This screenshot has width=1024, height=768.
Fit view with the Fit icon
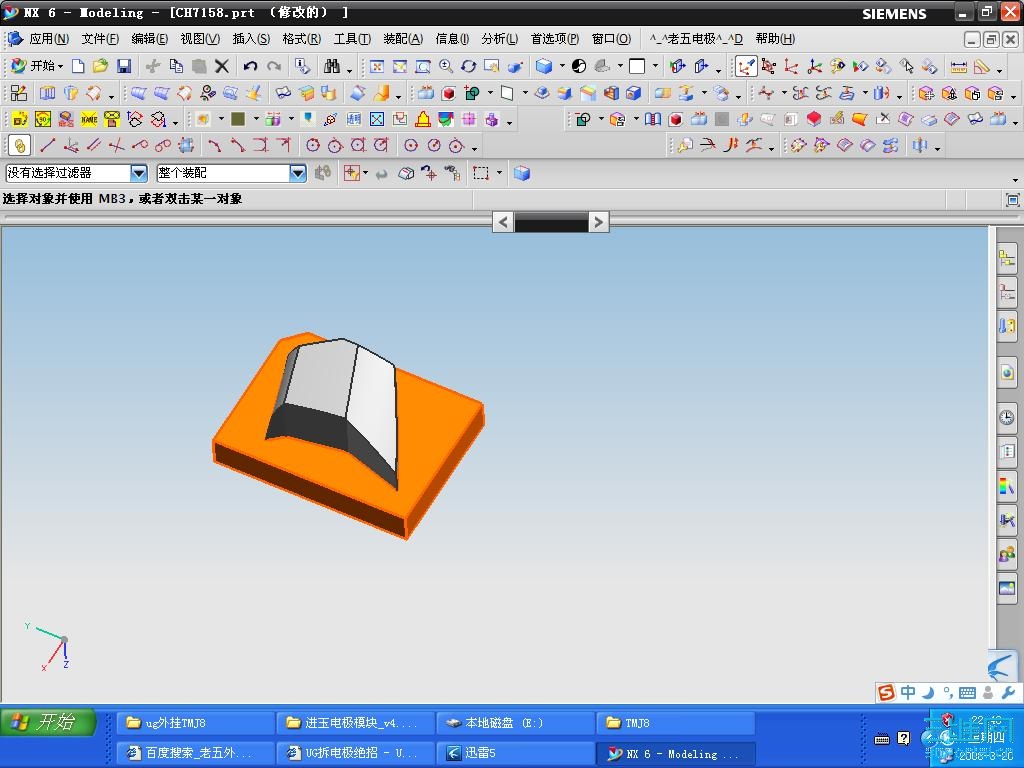377,66
